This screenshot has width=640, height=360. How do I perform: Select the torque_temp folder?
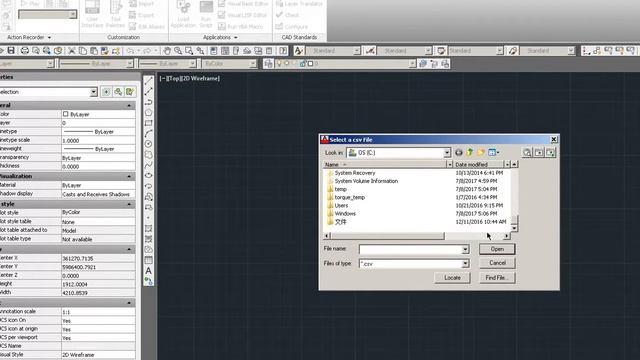[x=349, y=197]
